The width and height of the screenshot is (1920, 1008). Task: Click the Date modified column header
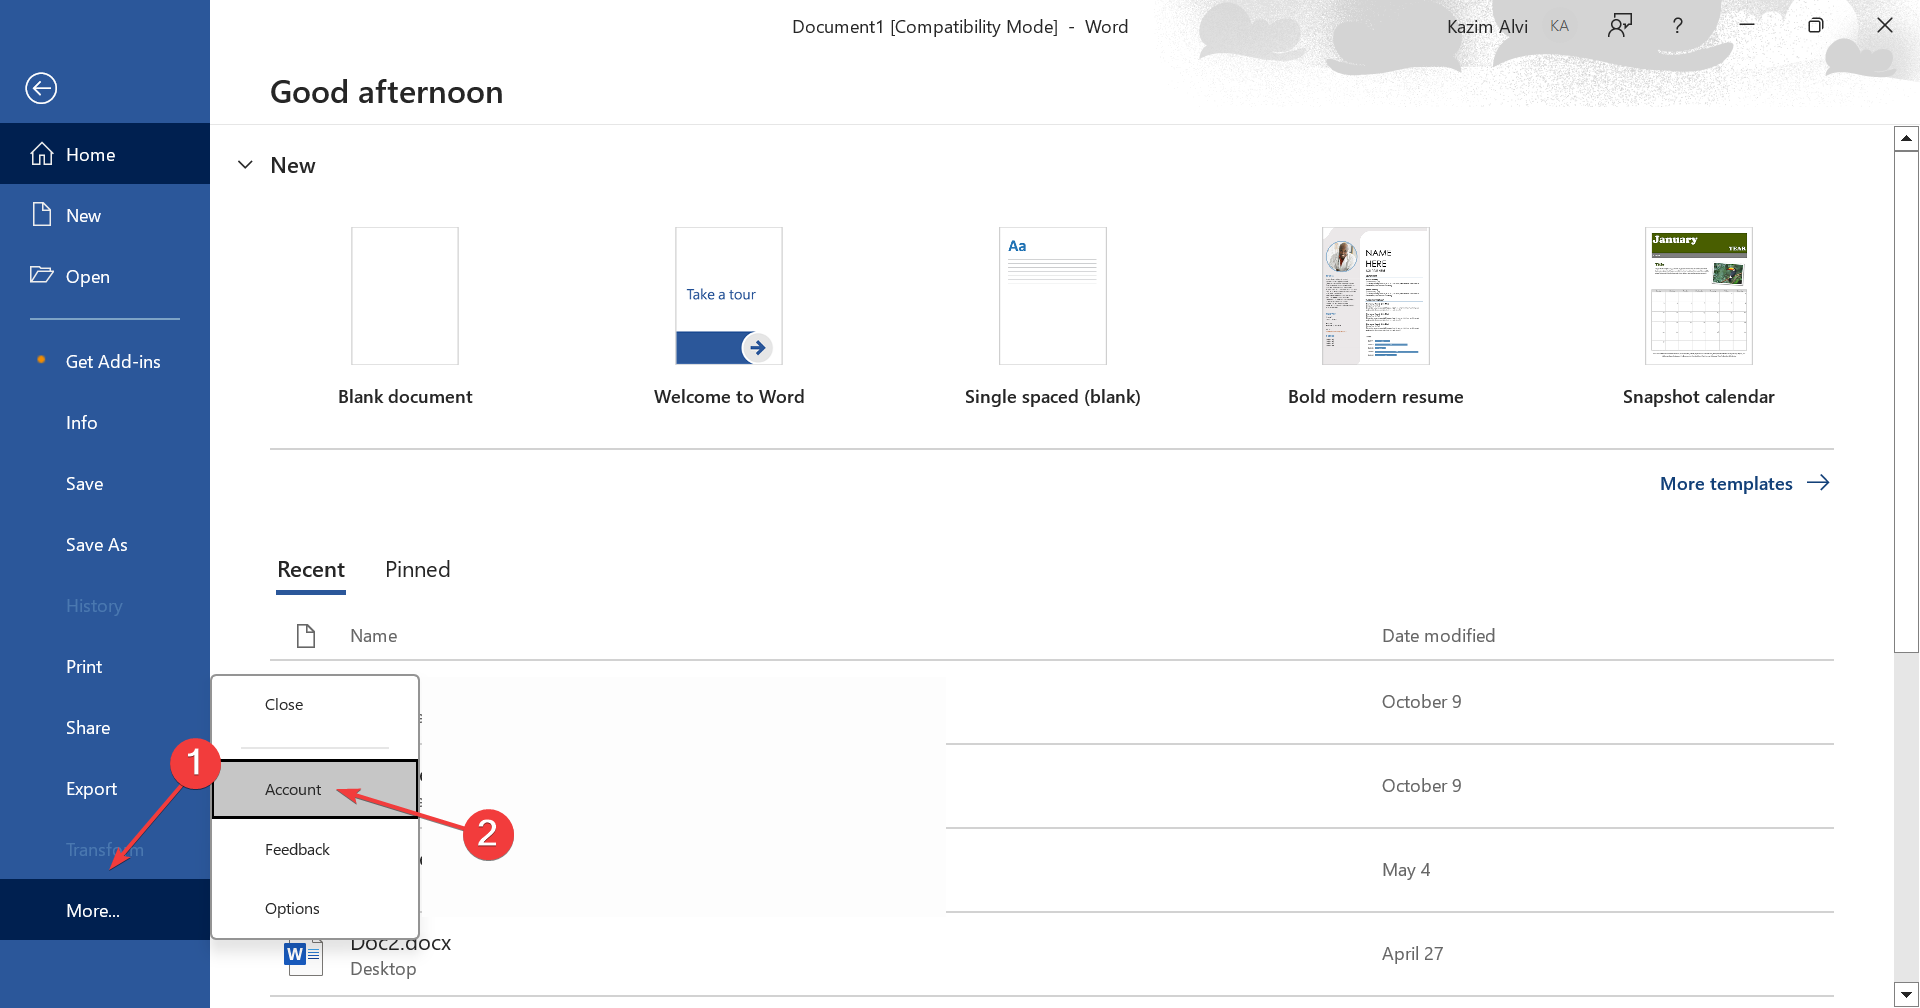pyautogui.click(x=1438, y=636)
